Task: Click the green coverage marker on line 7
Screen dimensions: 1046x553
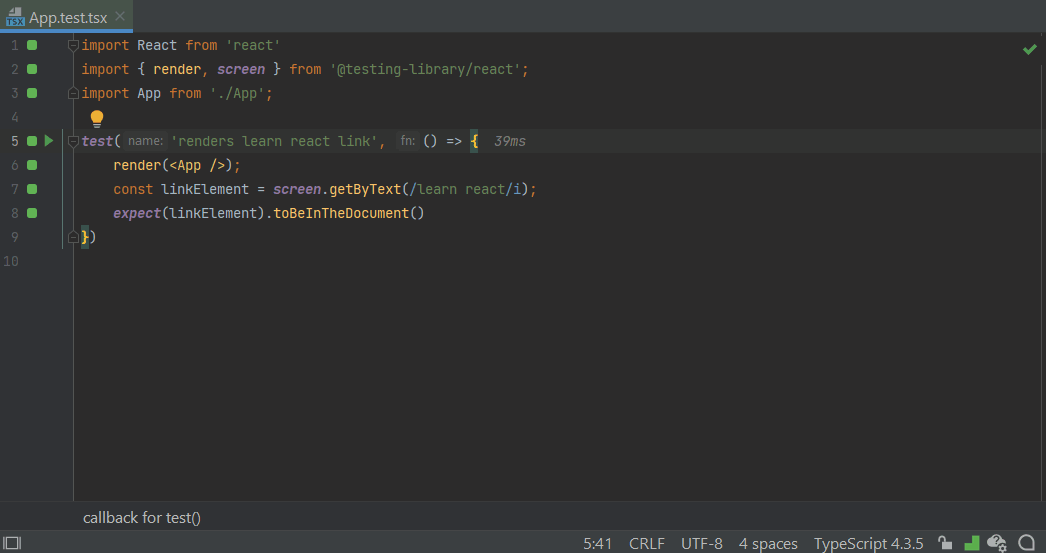Action: (x=32, y=189)
